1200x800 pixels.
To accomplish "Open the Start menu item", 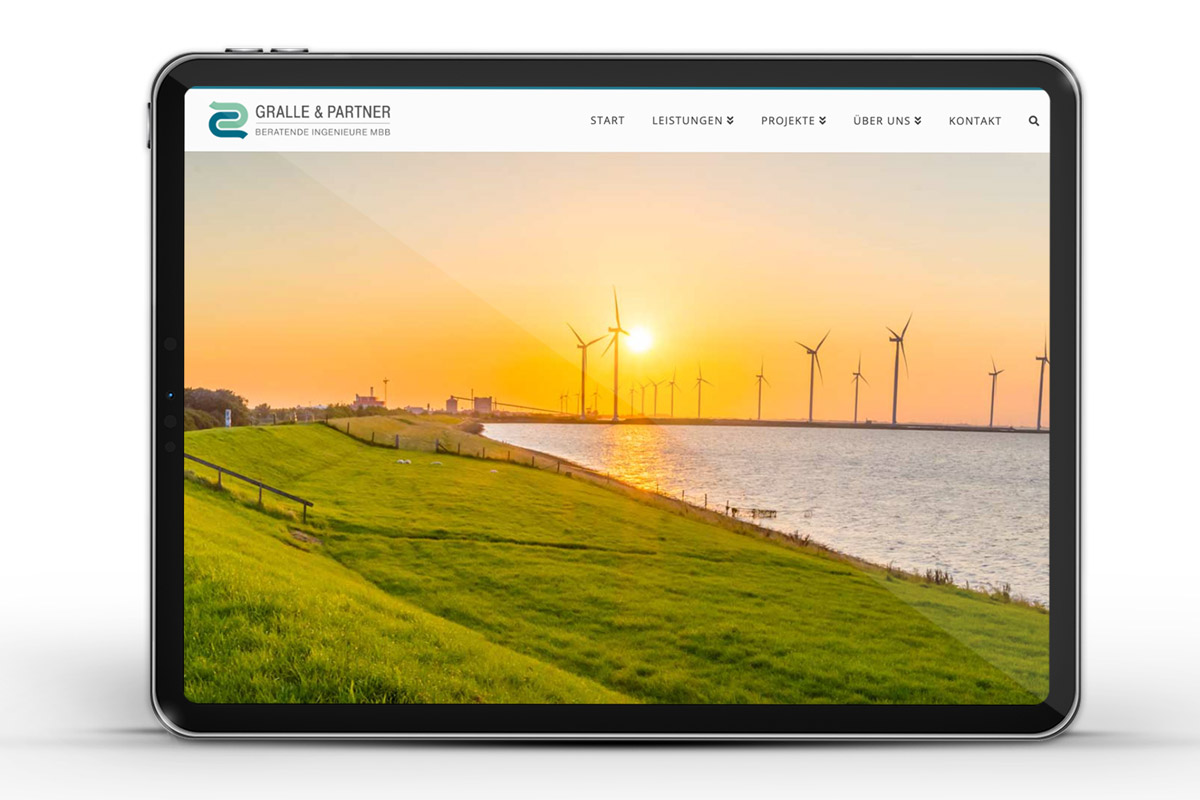I will point(607,121).
